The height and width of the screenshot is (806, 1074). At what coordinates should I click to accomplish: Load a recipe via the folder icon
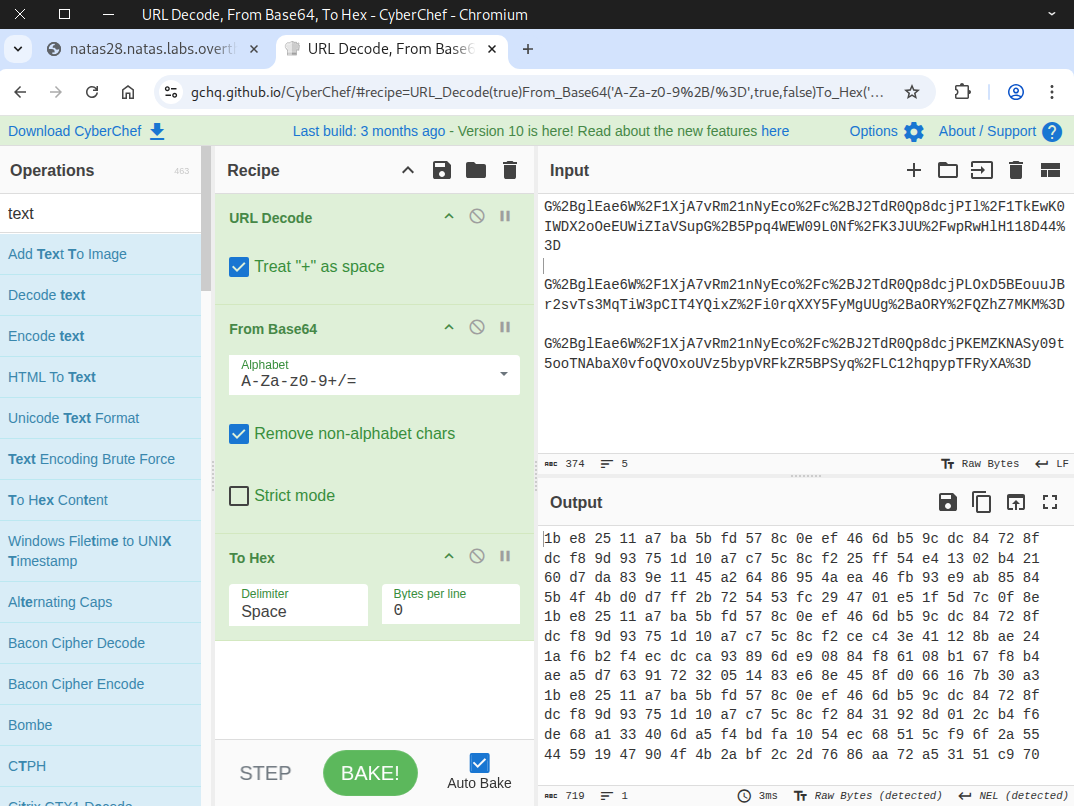pos(476,170)
